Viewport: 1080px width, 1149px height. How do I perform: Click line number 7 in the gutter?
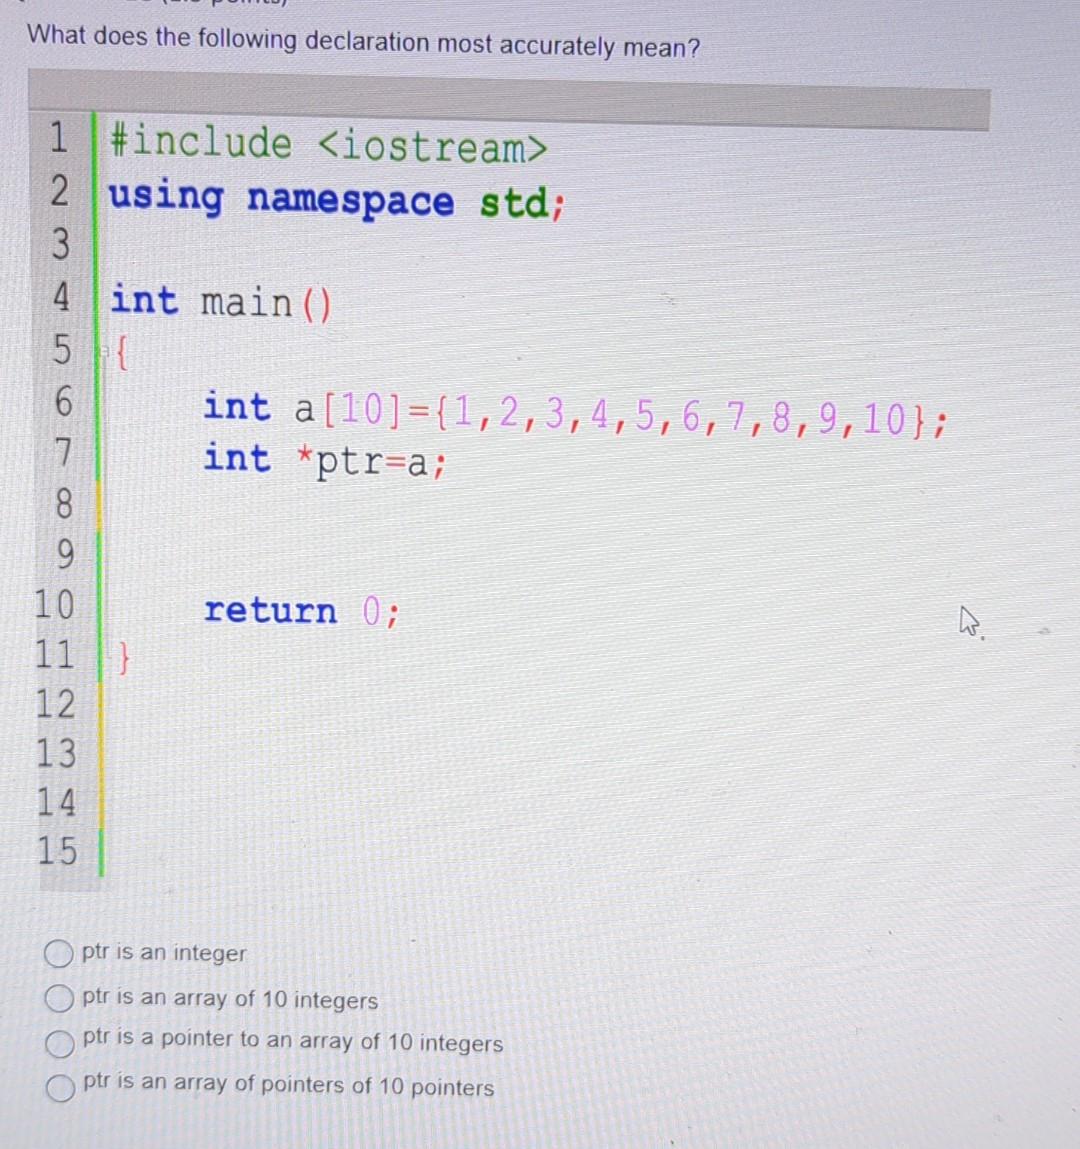pyautogui.click(x=60, y=455)
